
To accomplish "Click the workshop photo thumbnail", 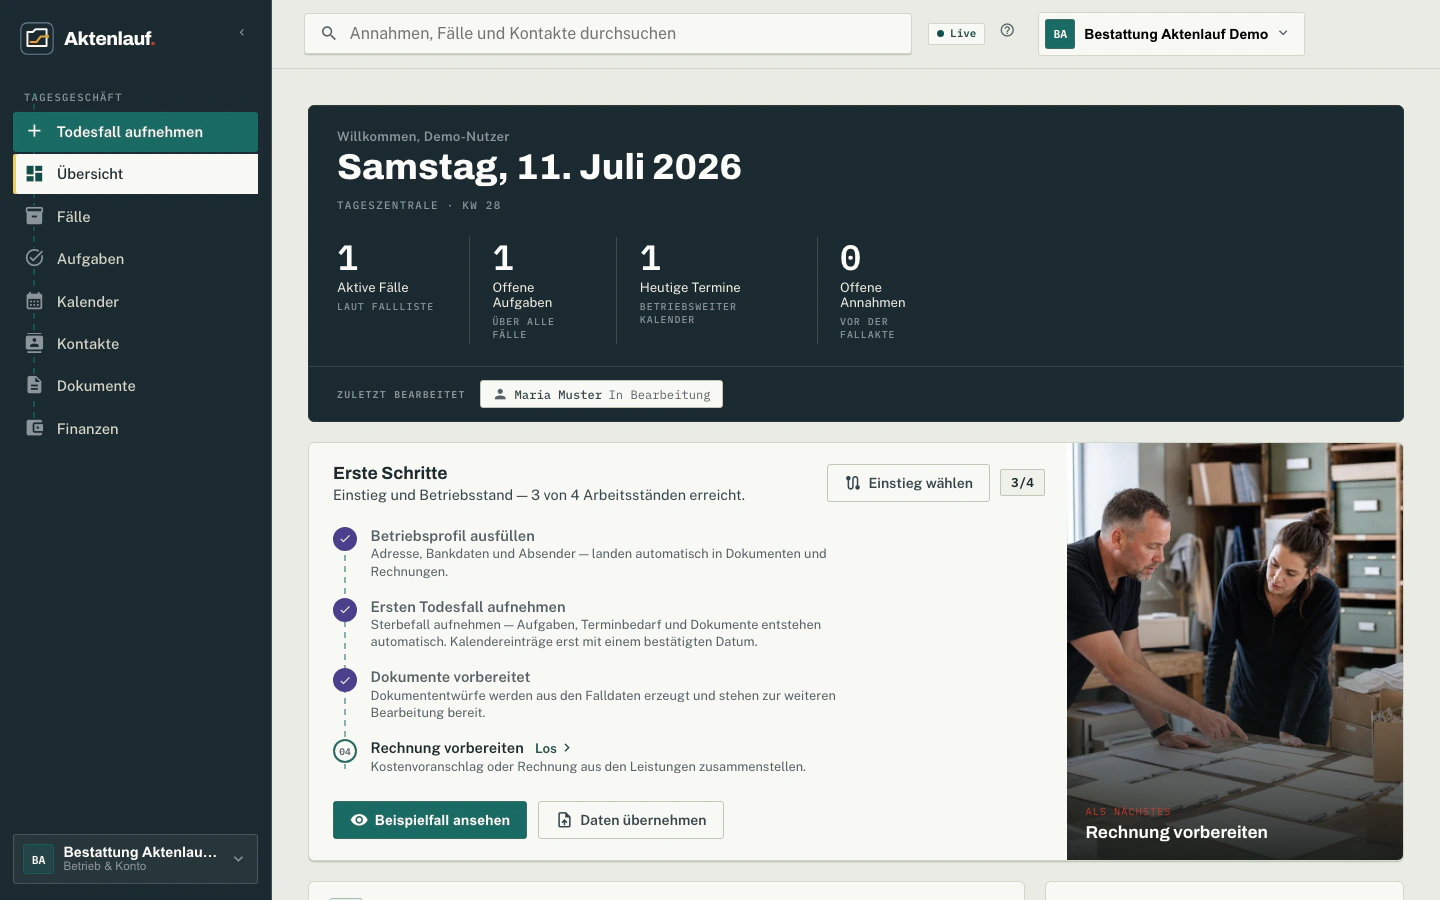I will pyautogui.click(x=1235, y=651).
